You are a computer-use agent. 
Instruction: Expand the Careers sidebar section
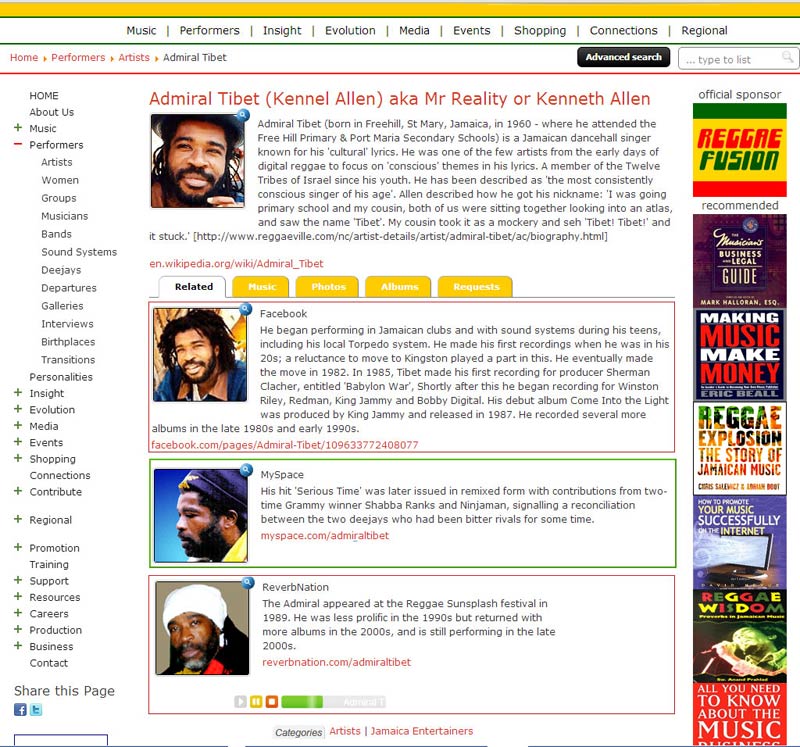click(18, 612)
